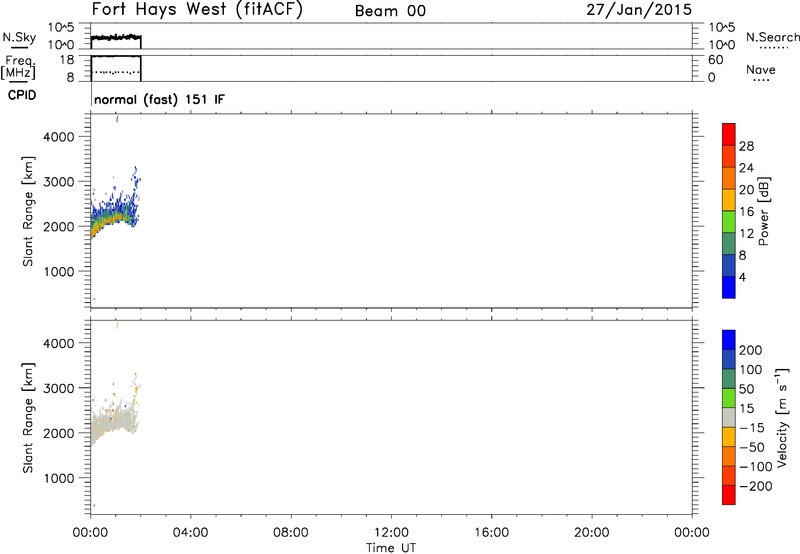Click the 'Power [dB]' color bar label

coord(764,211)
